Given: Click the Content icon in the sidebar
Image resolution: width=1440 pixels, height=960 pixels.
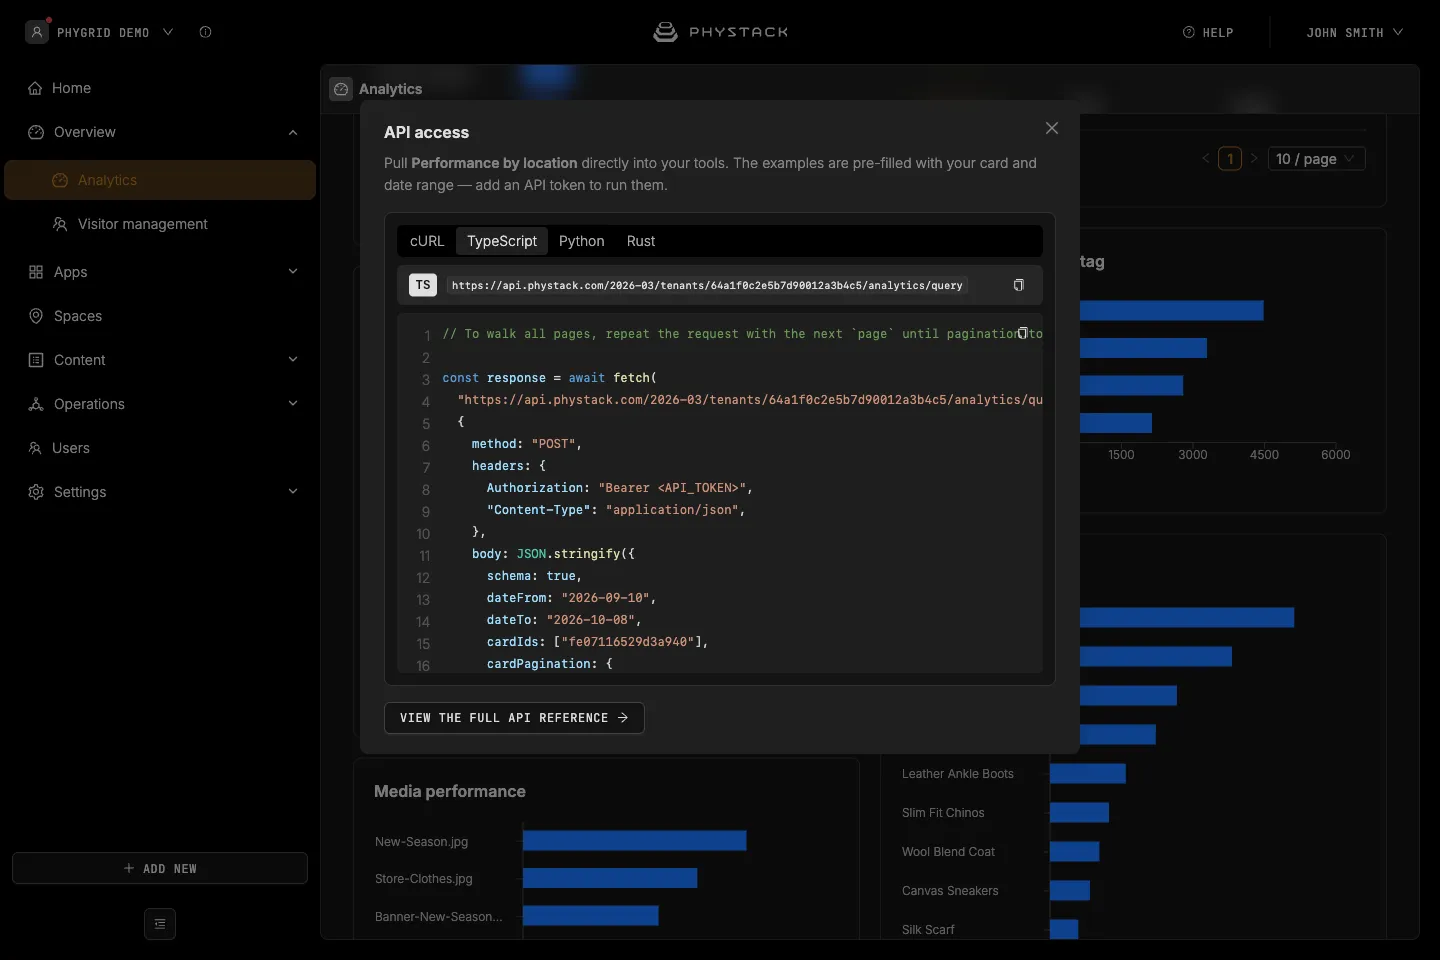Looking at the screenshot, I should point(36,360).
